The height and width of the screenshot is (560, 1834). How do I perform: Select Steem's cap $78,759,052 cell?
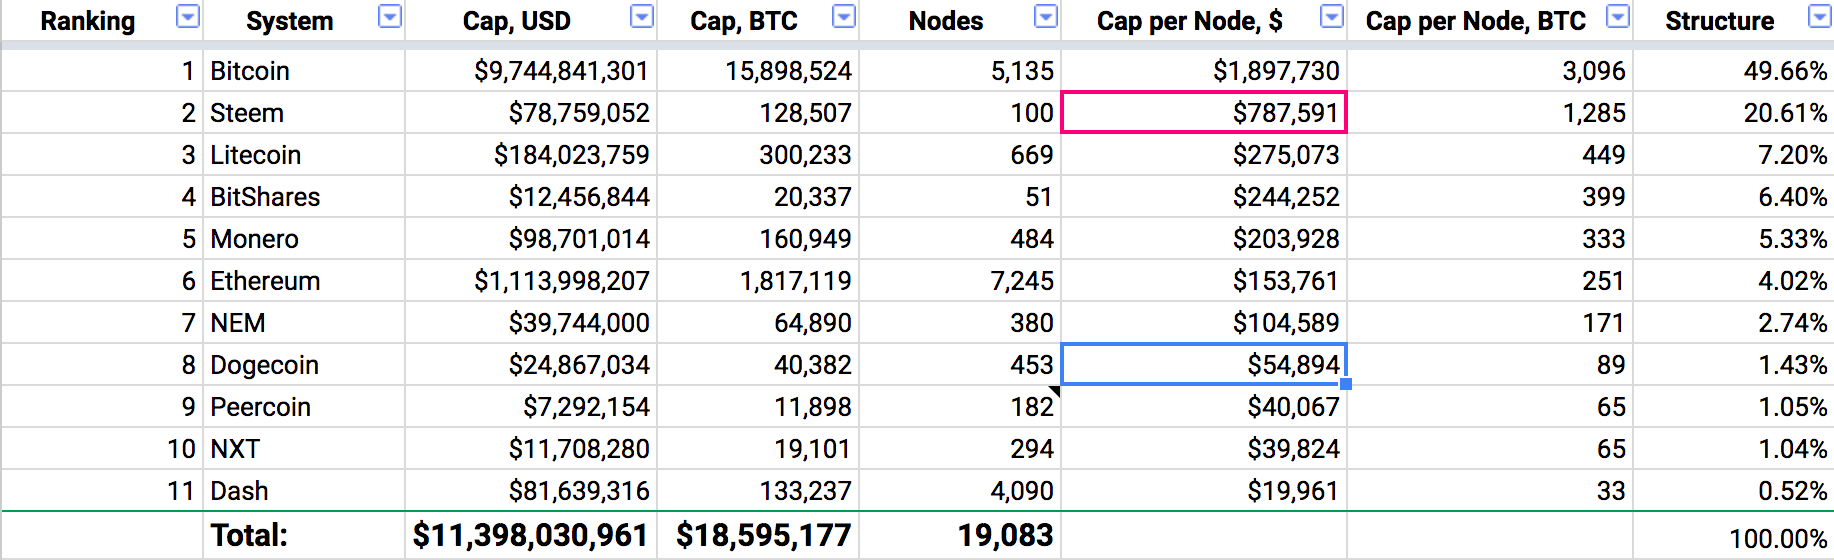(x=531, y=113)
